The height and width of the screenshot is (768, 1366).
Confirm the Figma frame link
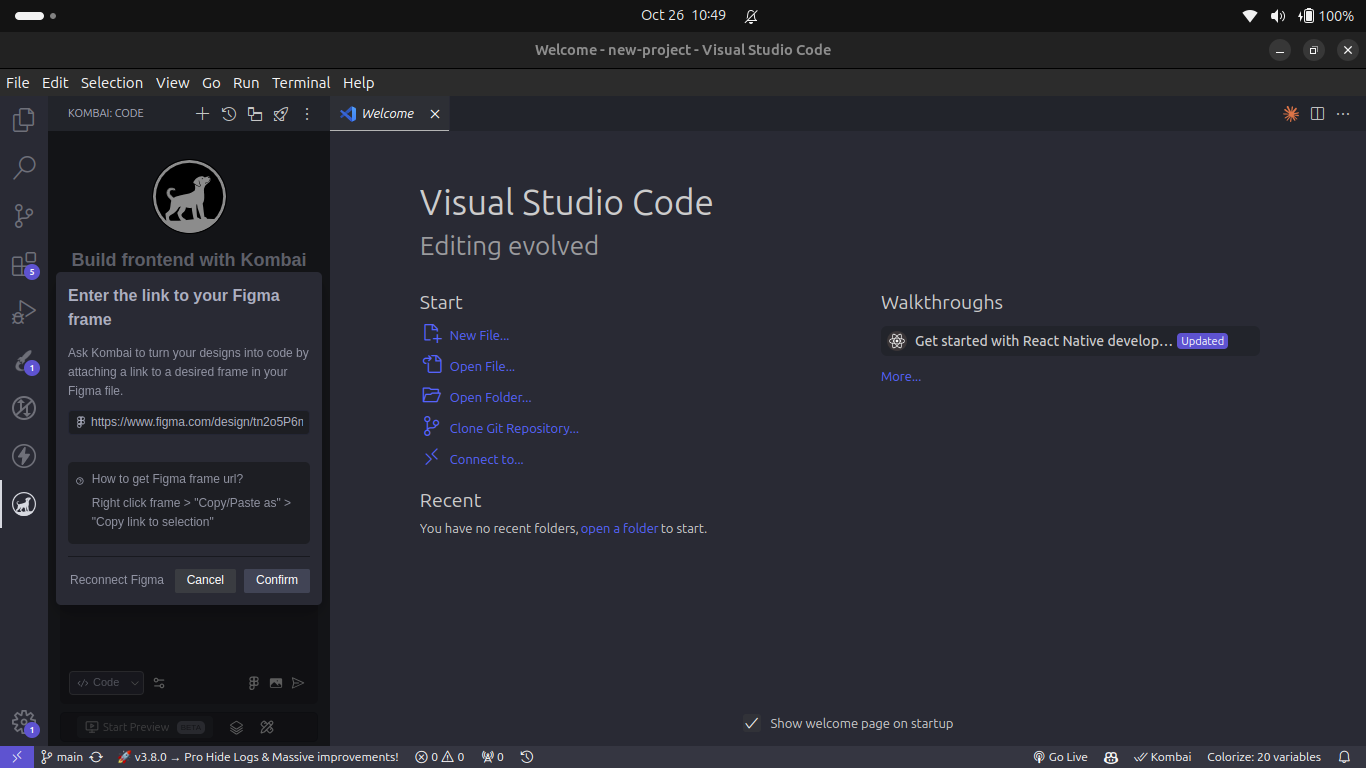tap(277, 580)
